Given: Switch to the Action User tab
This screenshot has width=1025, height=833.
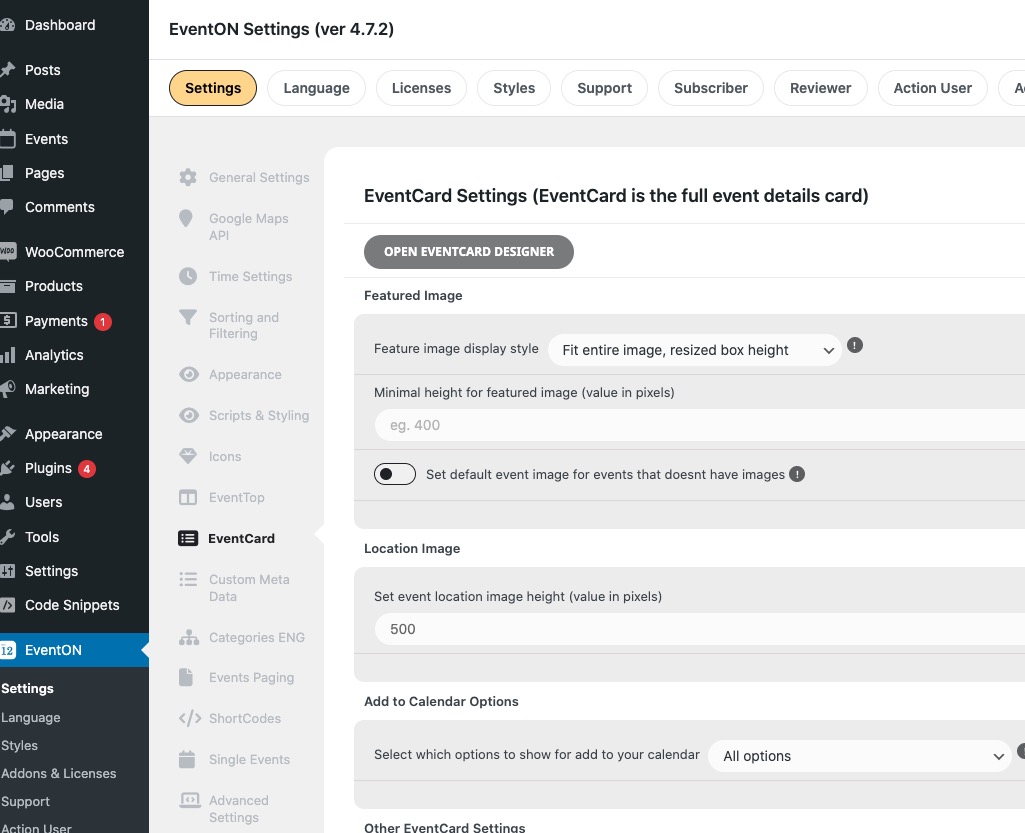Looking at the screenshot, I should [933, 88].
